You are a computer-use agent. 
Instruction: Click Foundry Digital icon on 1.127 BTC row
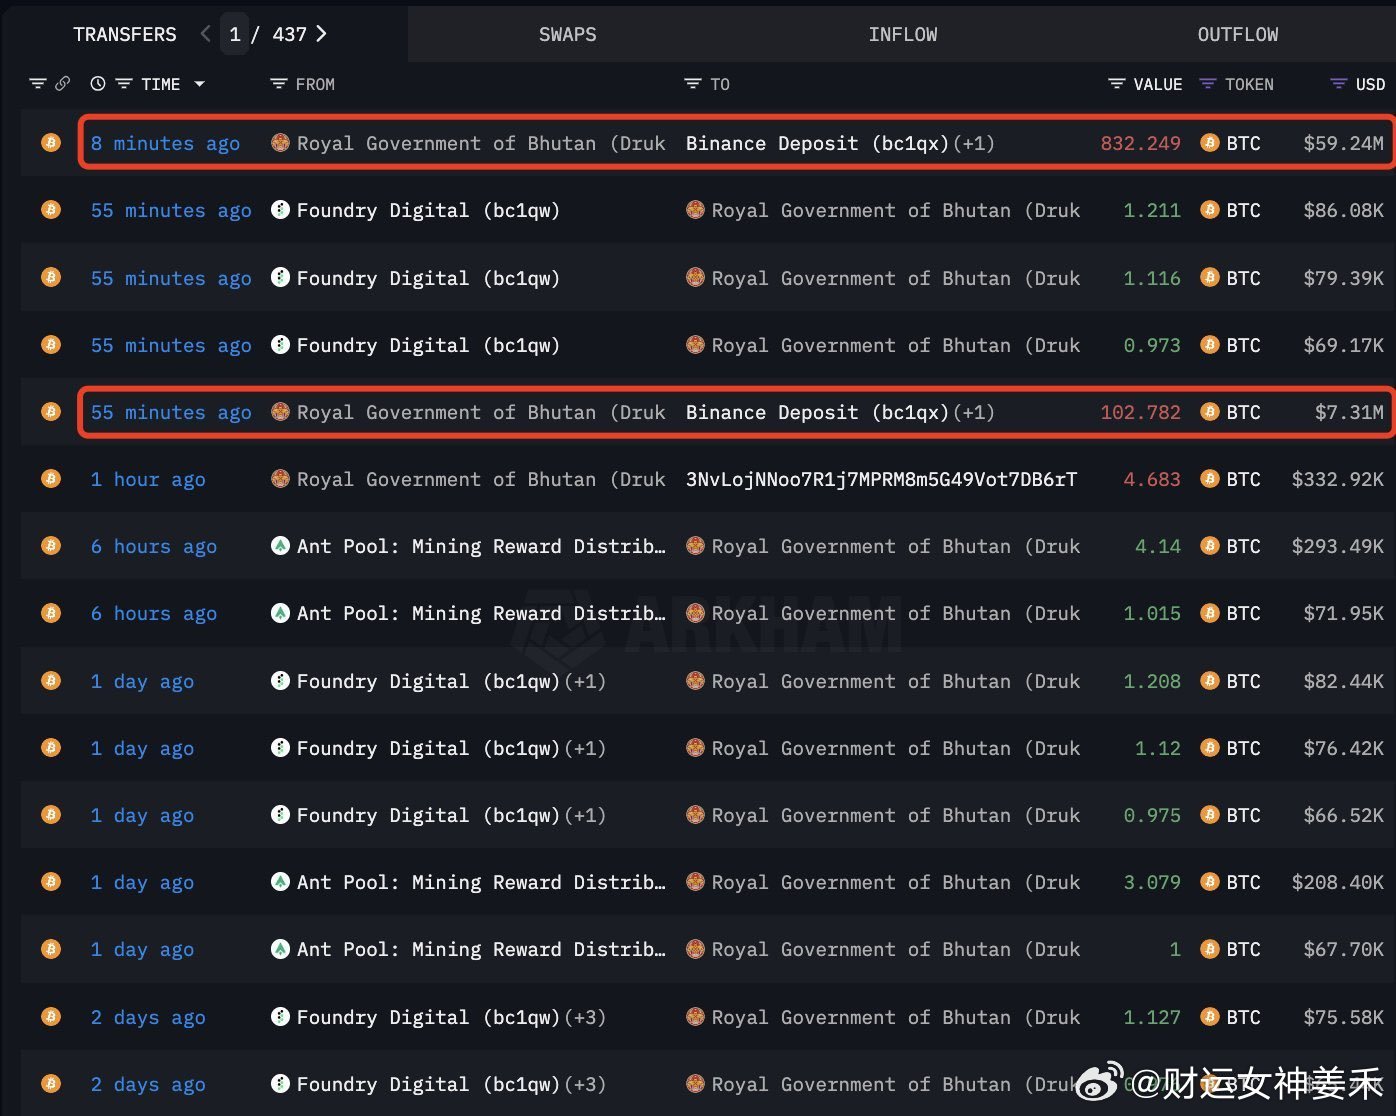tap(281, 1017)
